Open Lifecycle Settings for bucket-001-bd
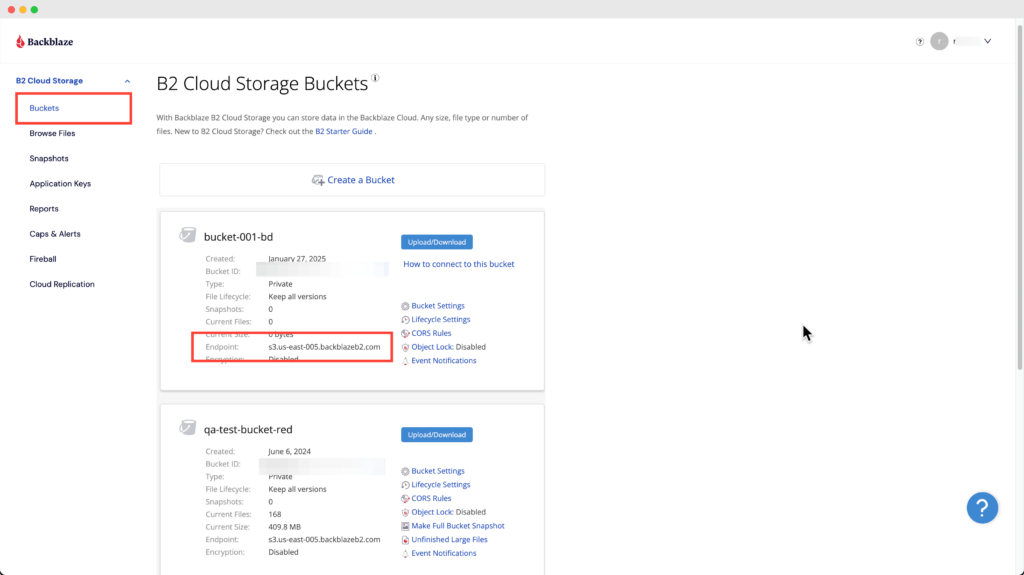 [x=440, y=320]
